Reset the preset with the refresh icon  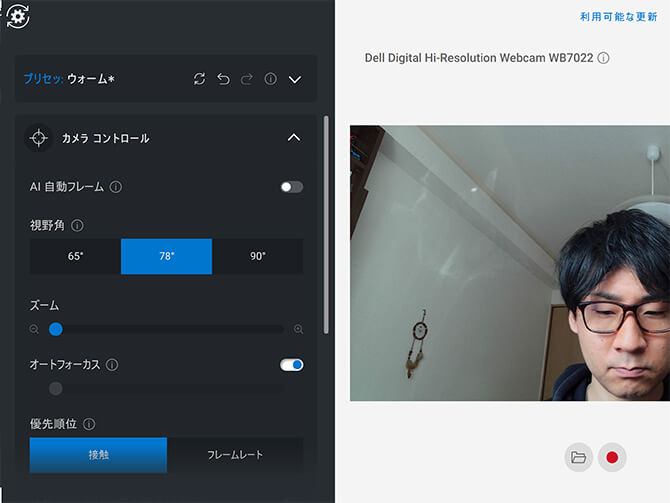click(x=200, y=79)
